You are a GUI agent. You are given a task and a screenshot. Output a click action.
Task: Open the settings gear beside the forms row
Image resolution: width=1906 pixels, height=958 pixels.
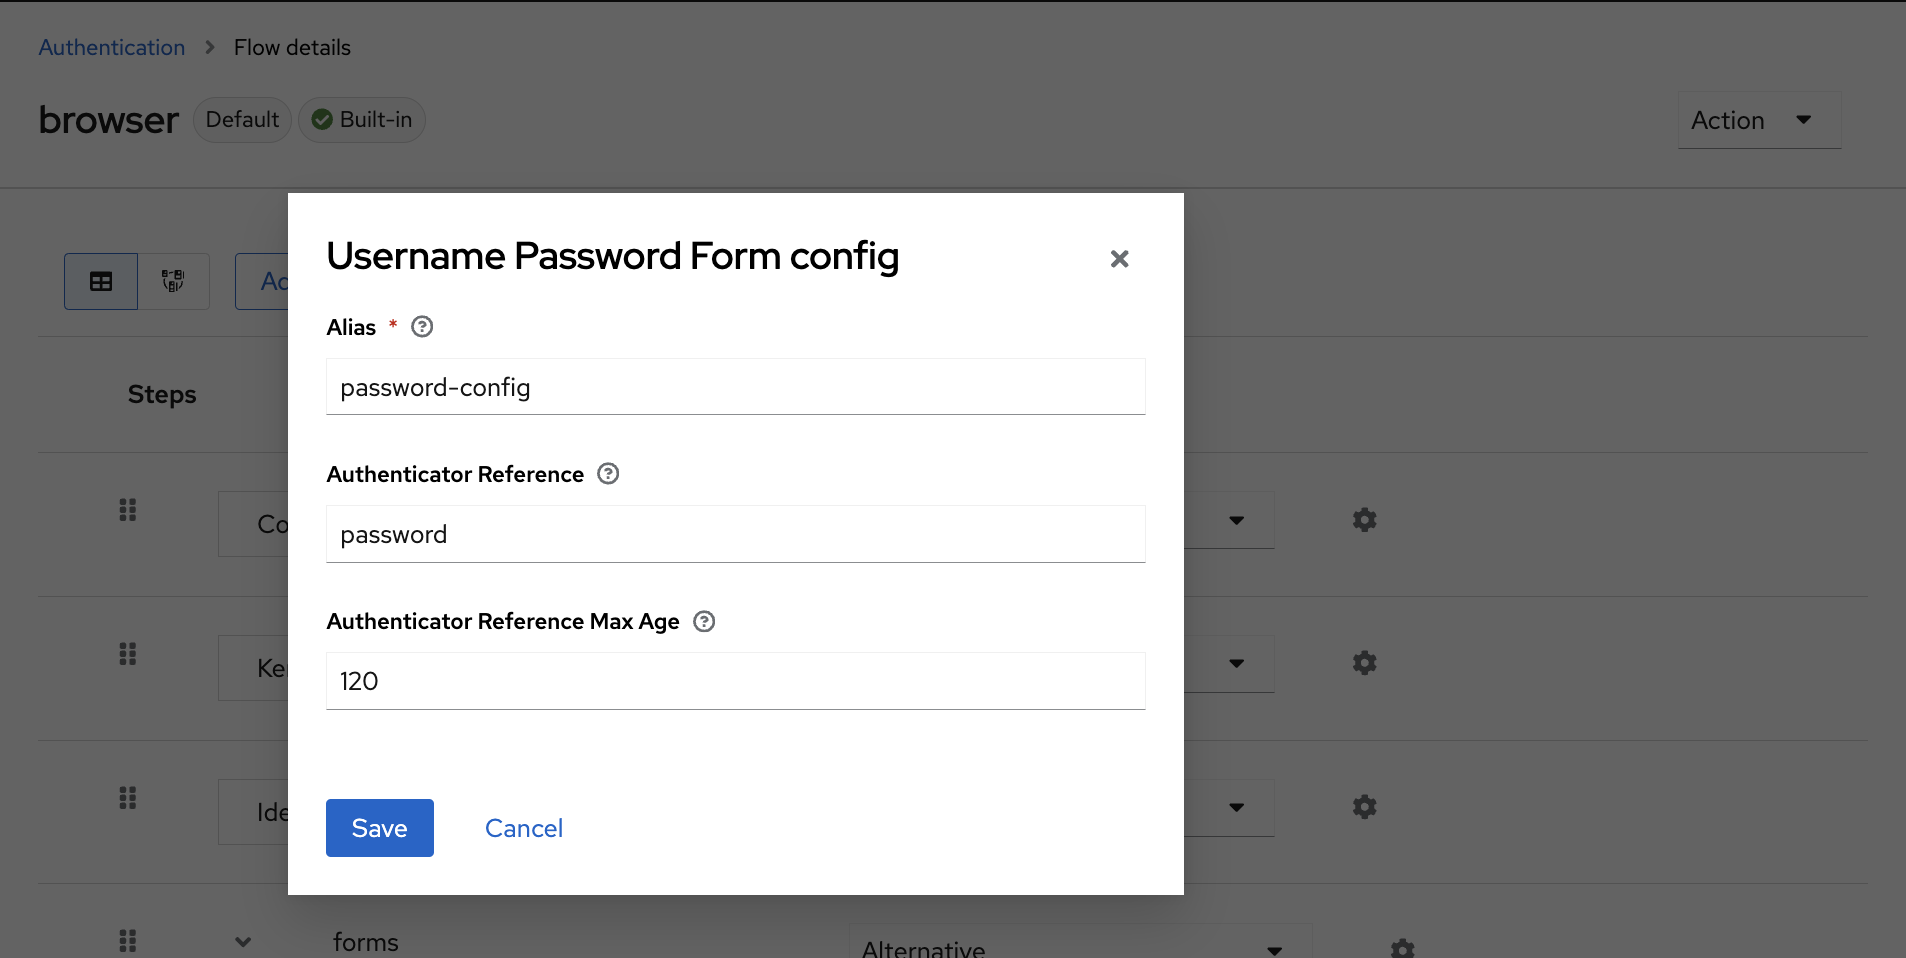[1402, 948]
